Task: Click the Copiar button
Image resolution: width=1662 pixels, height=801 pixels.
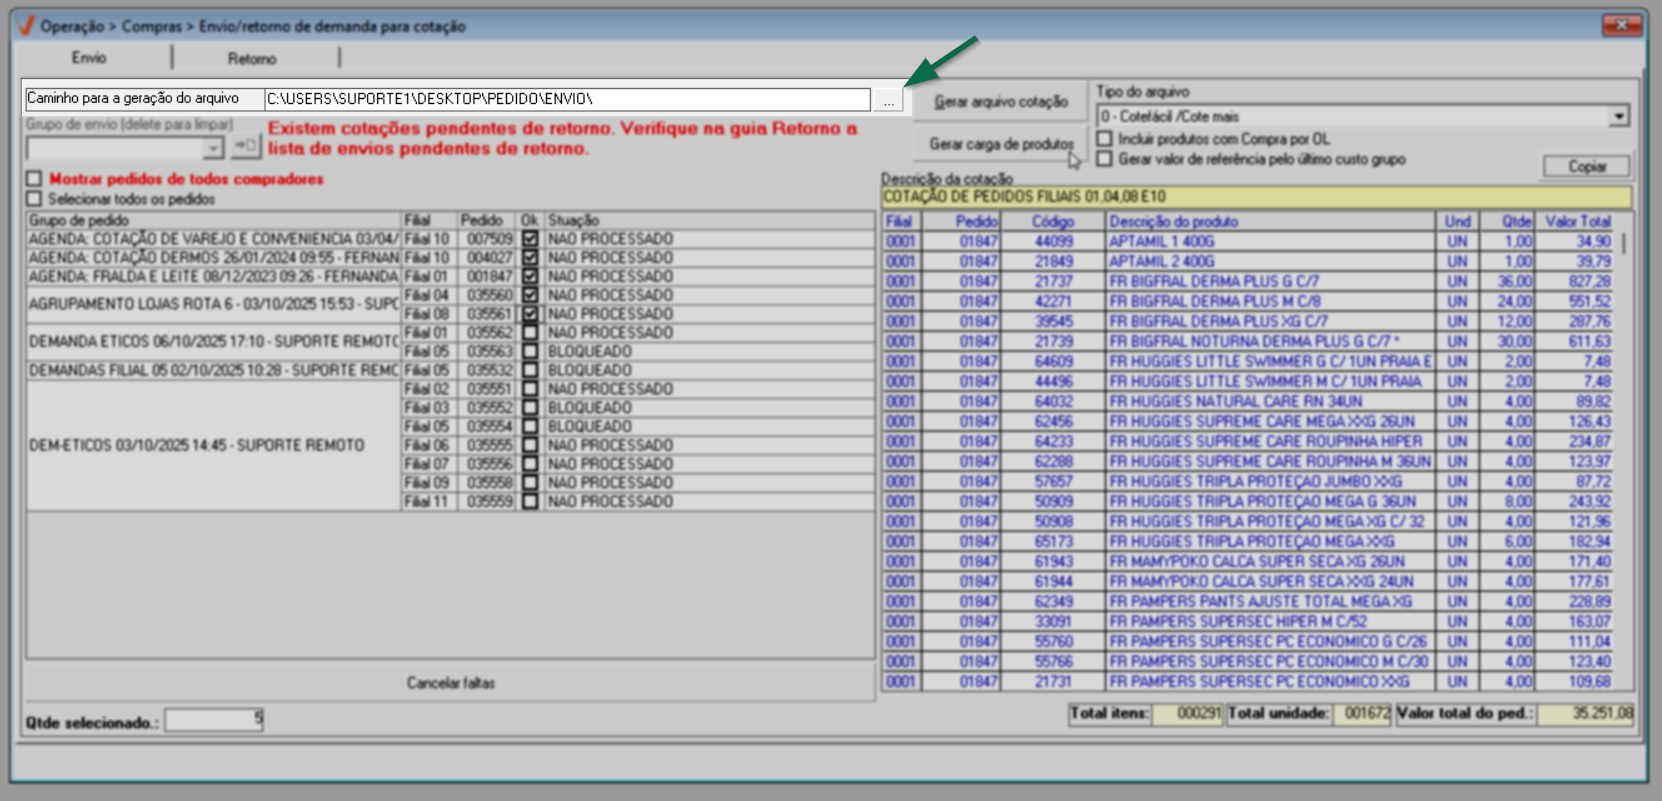Action: point(1586,166)
